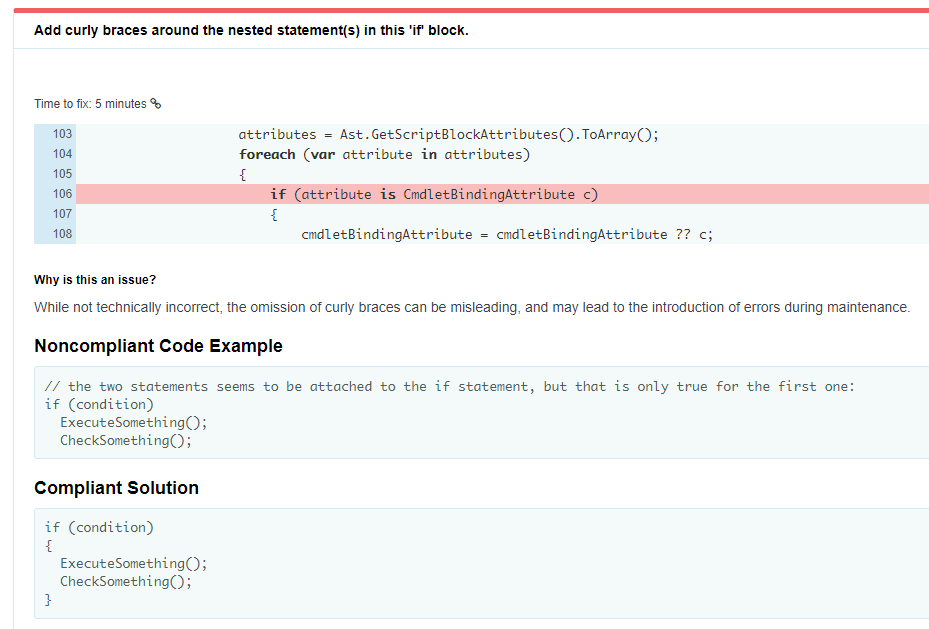929x629 pixels.
Task: Click the paragraph starting 'While not technically incorrect'
Action: pos(472,307)
